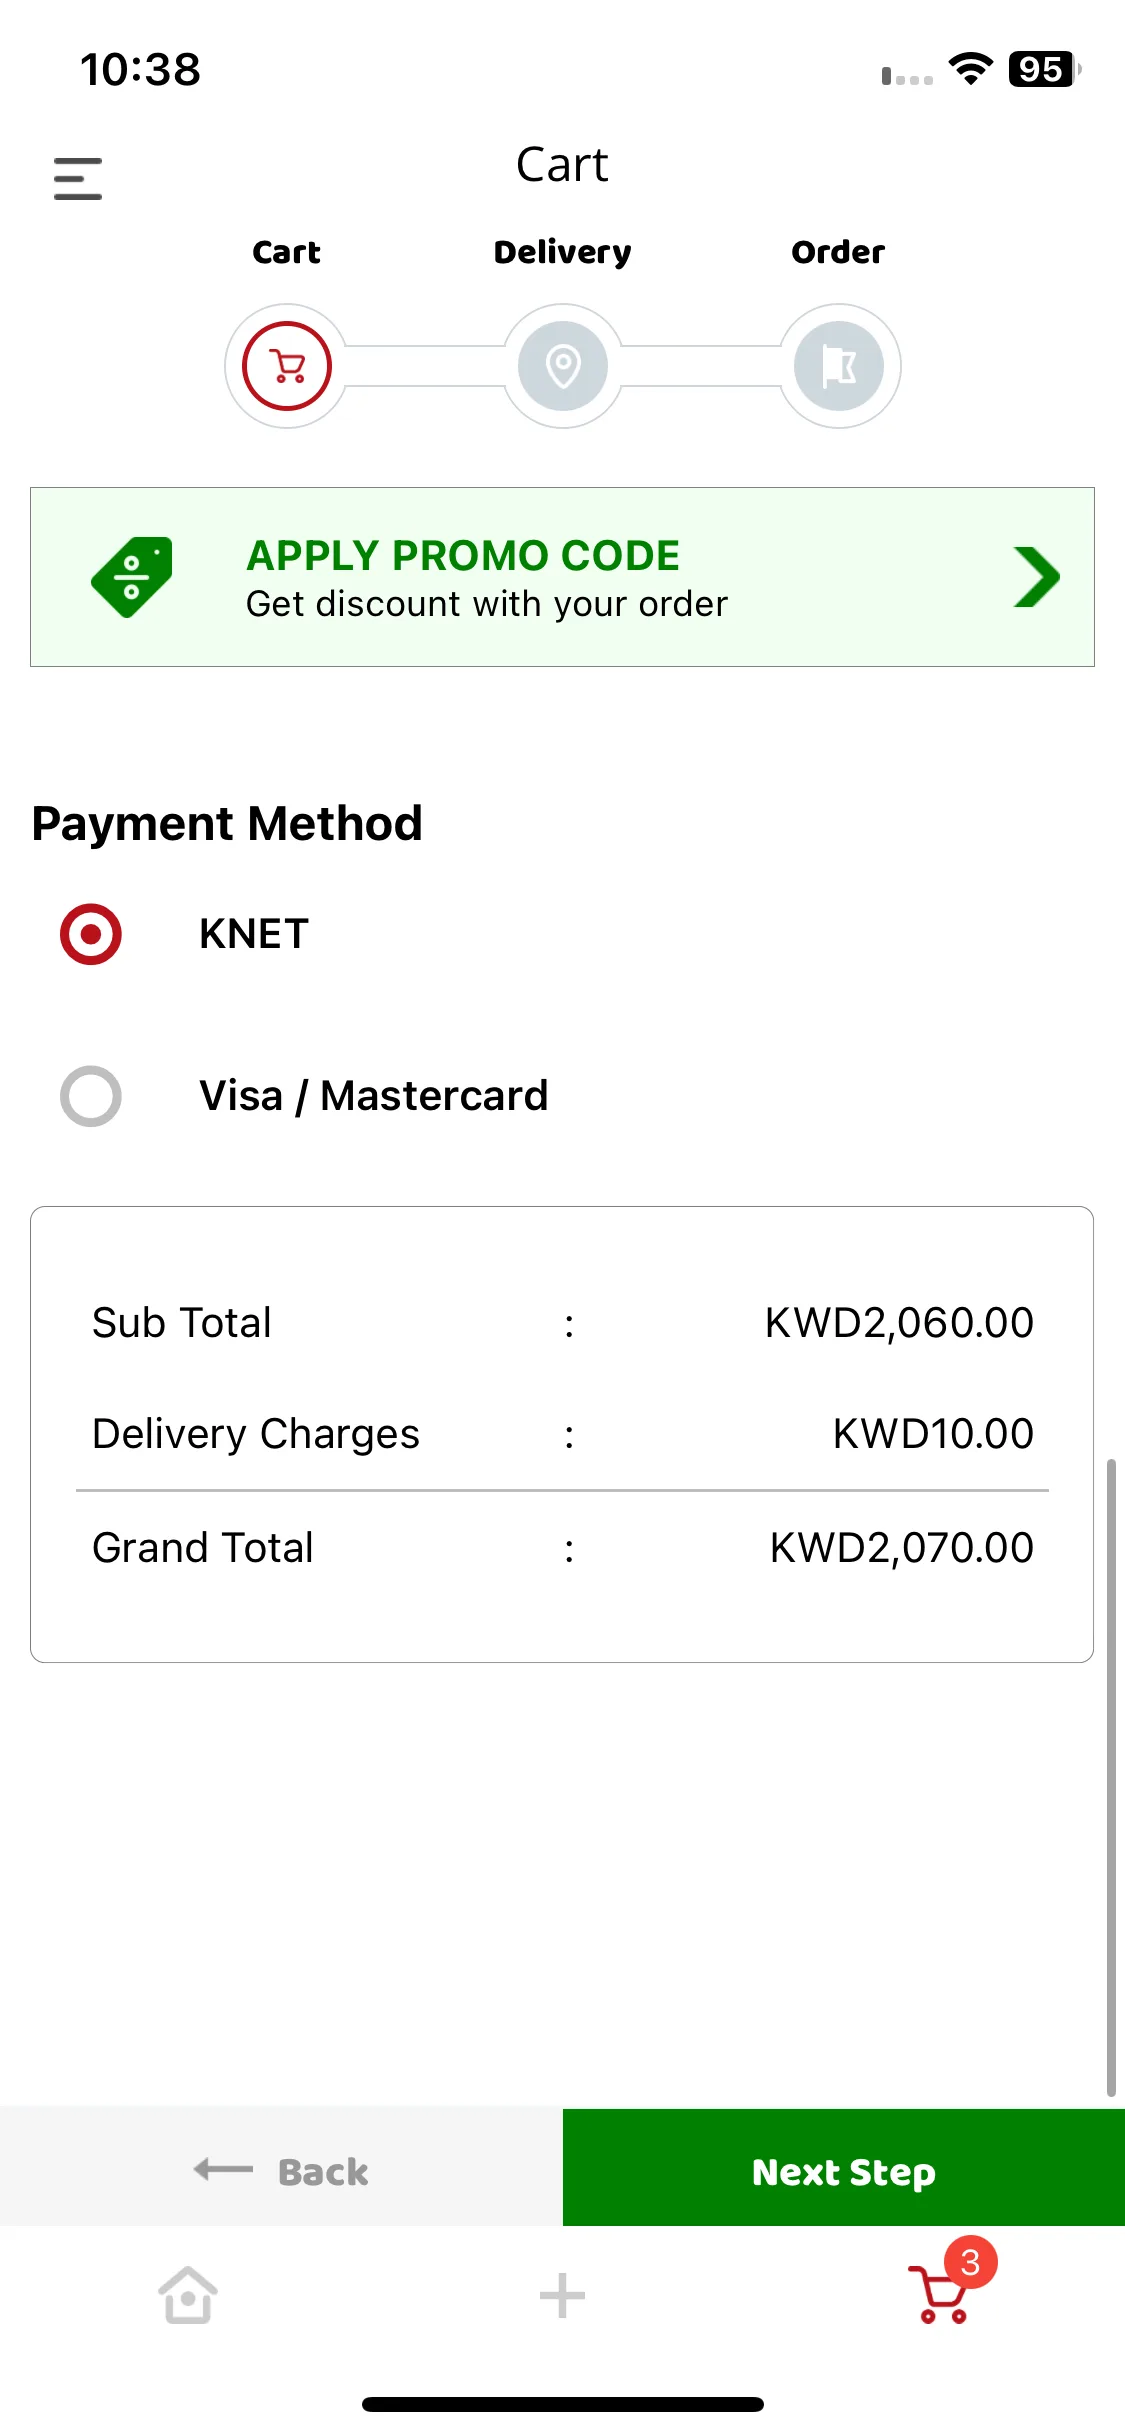Tap the Back button
The height and width of the screenshot is (2436, 1125).
pyautogui.click(x=281, y=2171)
